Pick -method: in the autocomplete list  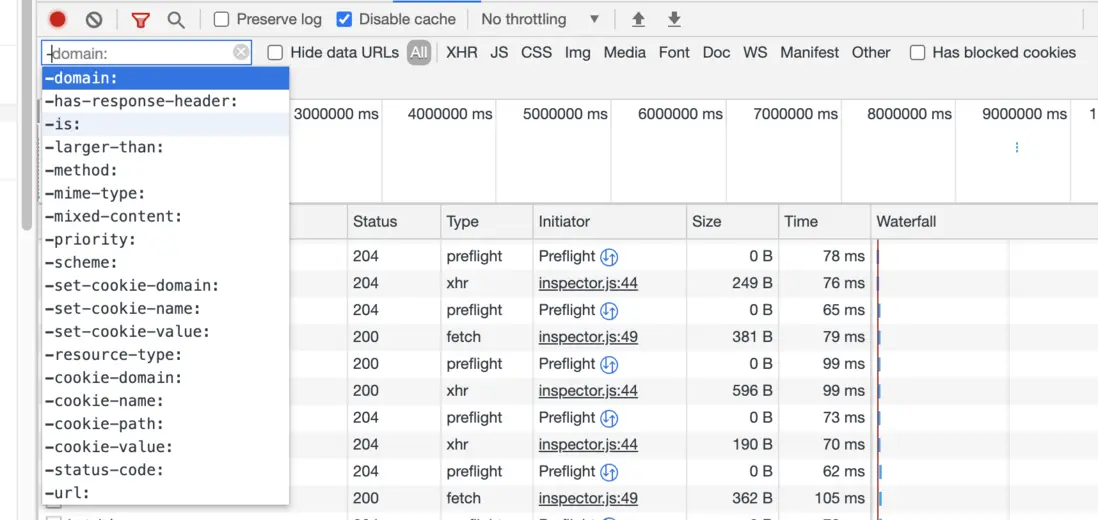[x=81, y=170]
